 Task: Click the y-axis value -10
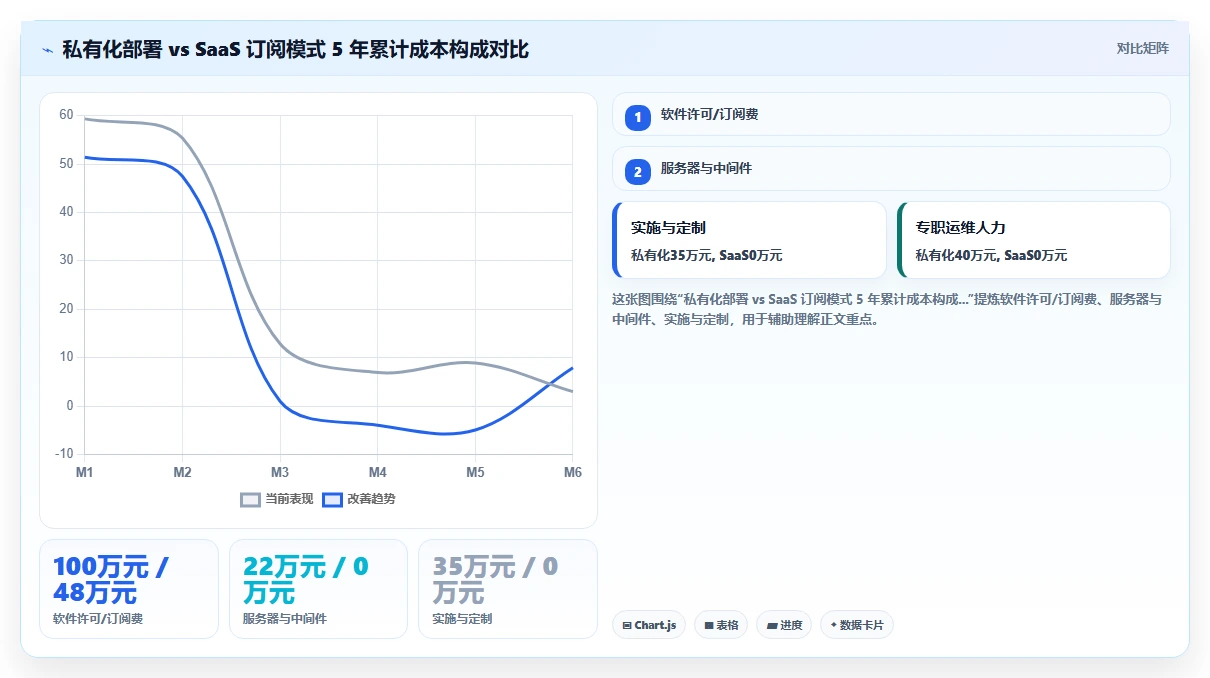64,454
